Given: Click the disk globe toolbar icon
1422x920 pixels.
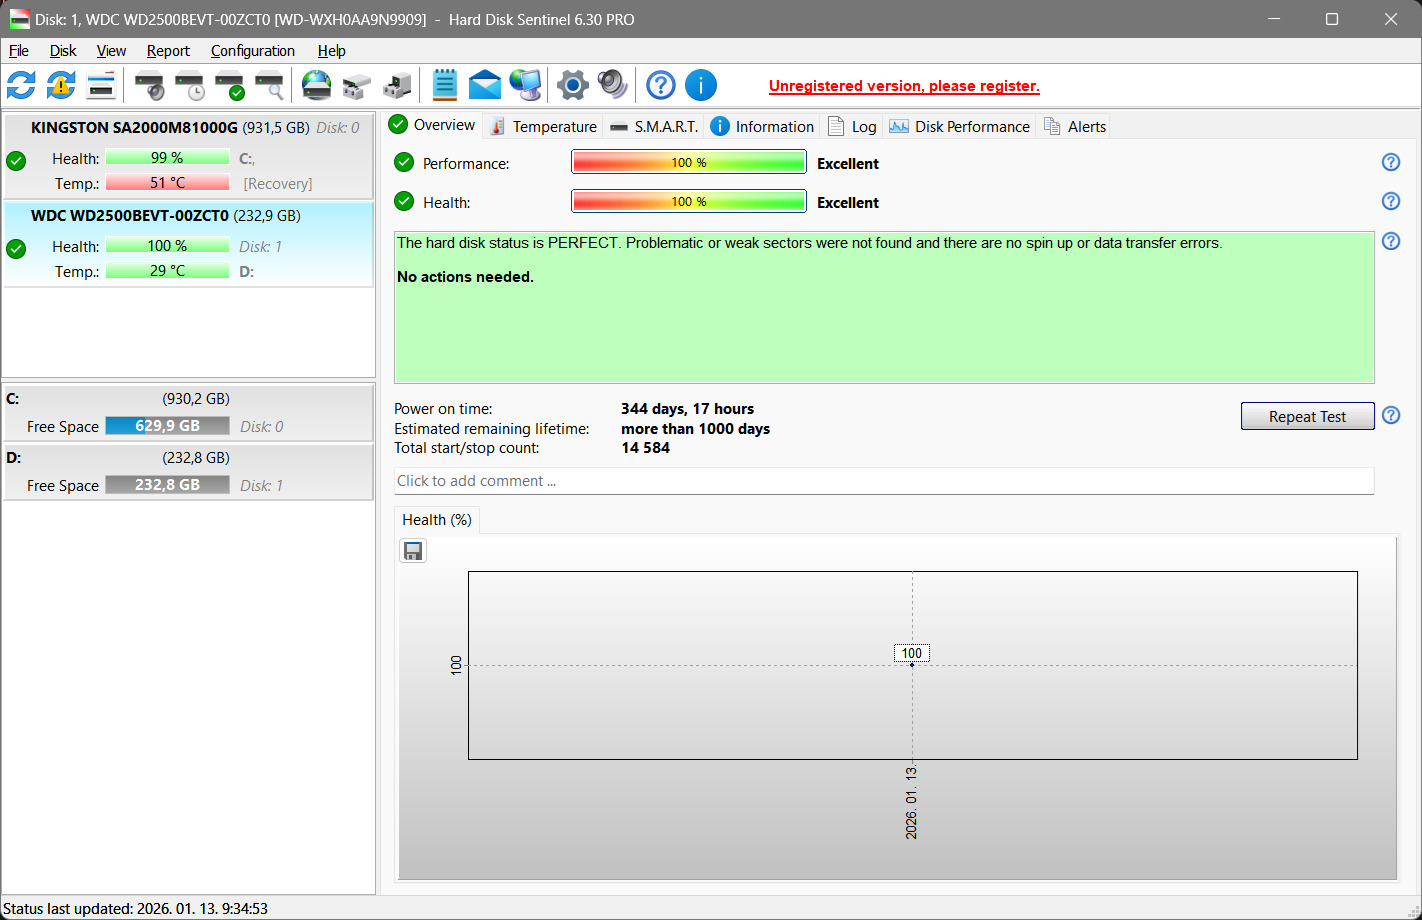Looking at the screenshot, I should click(x=317, y=85).
